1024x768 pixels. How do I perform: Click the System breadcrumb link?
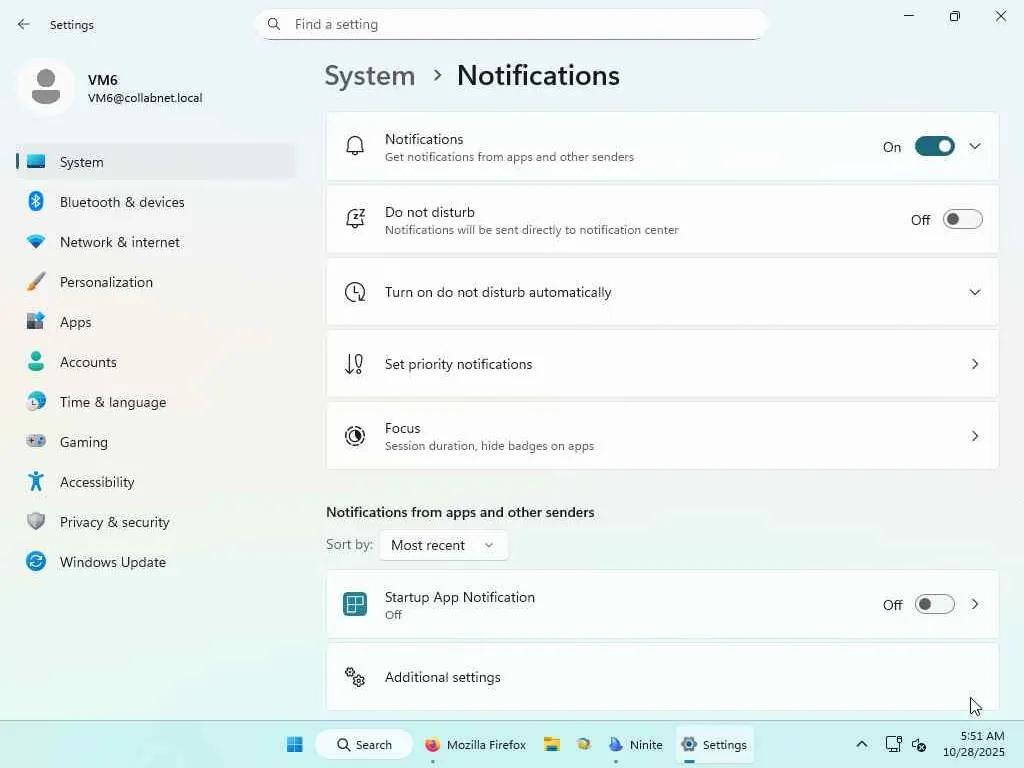370,76
